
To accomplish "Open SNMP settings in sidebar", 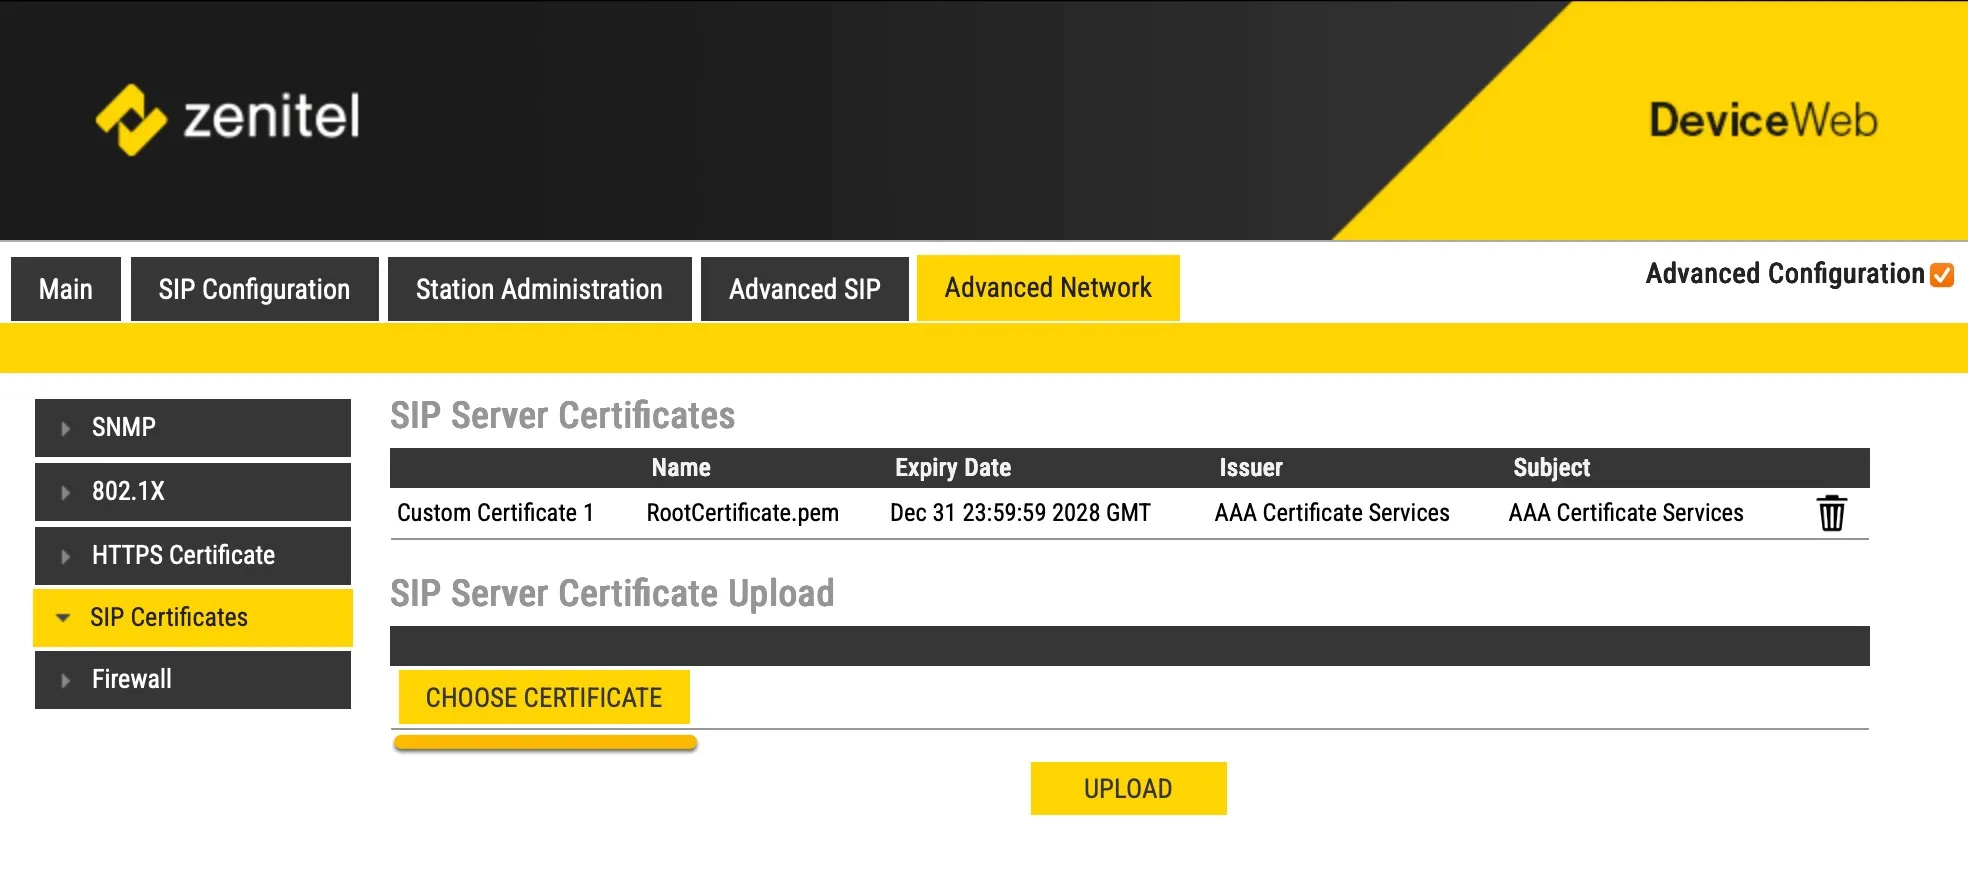I will click(x=193, y=428).
